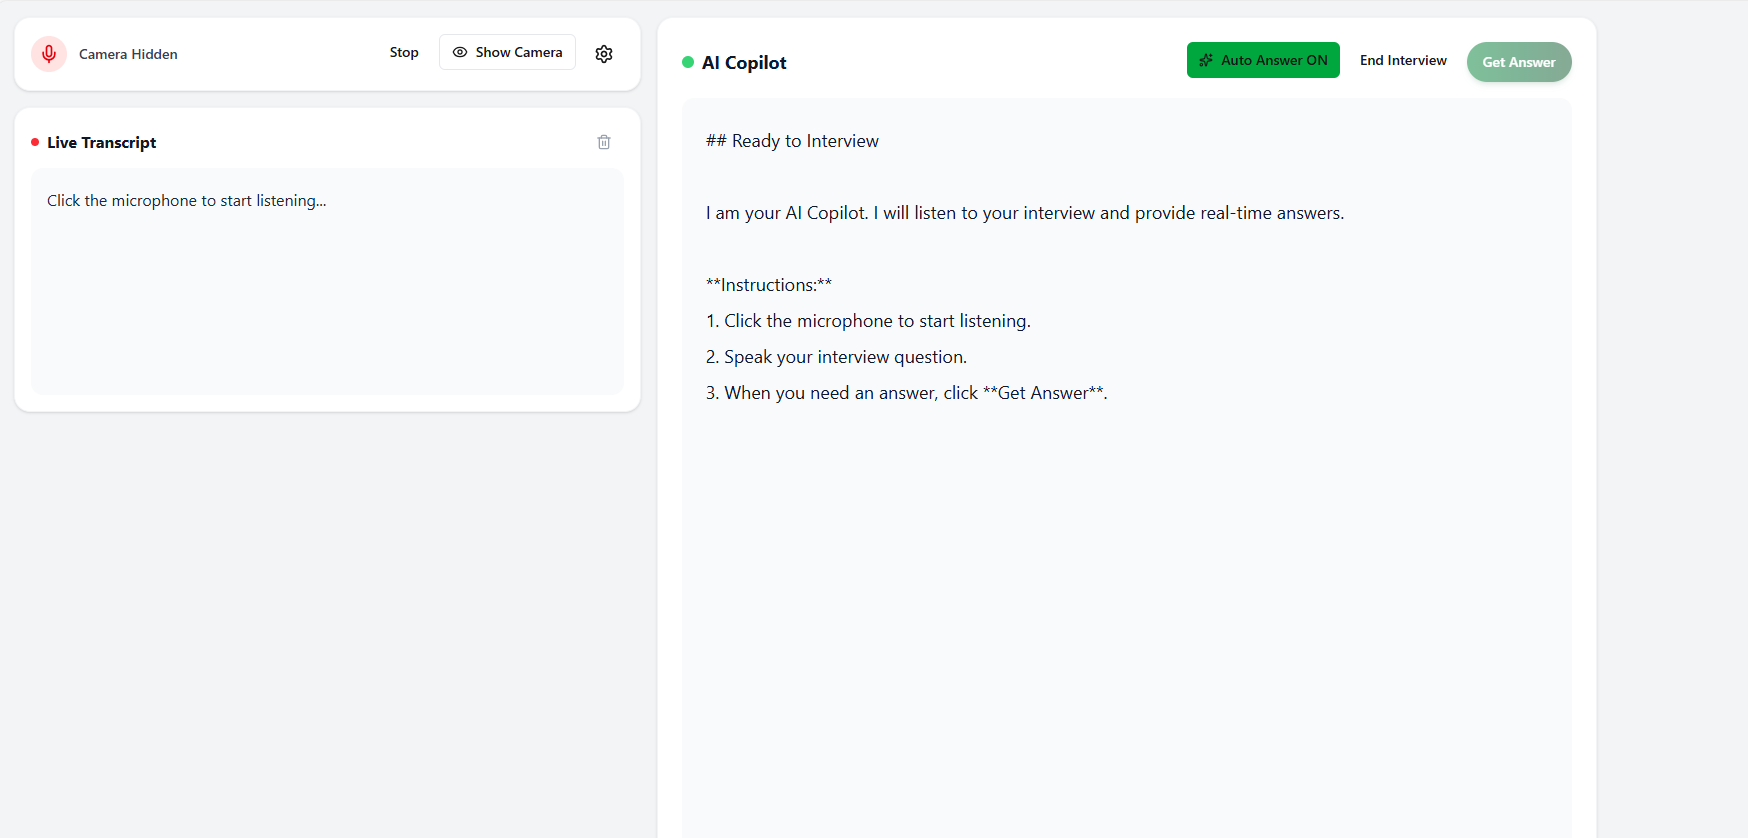Click the AI Copilot title
This screenshot has width=1748, height=838.
744,62
